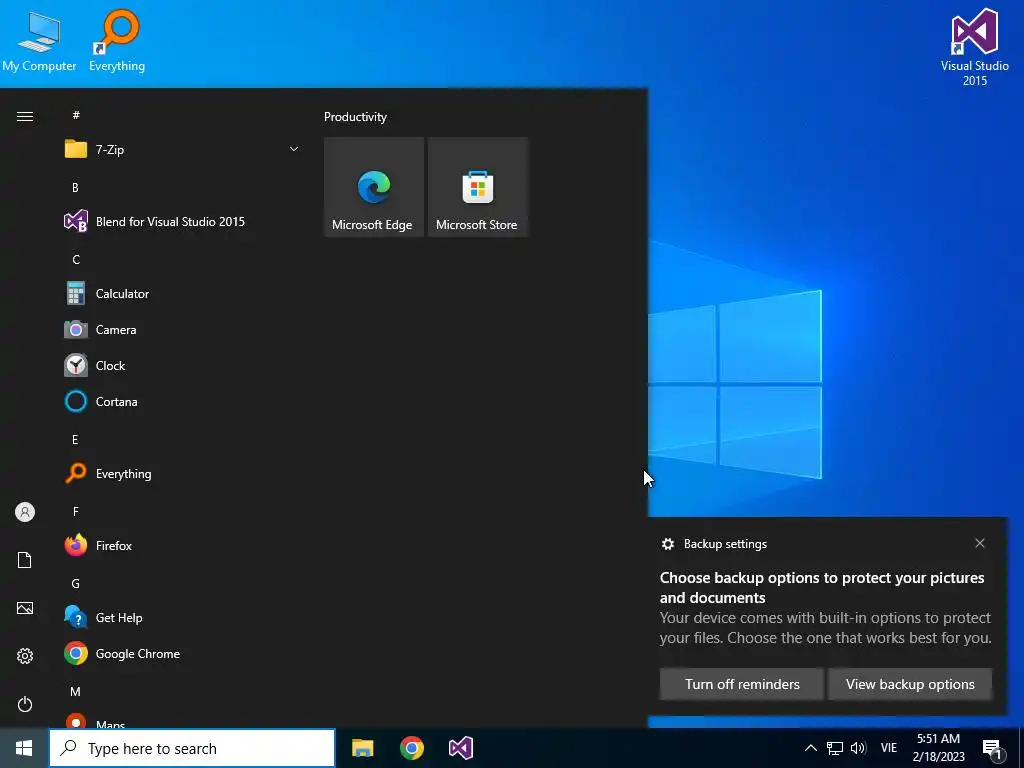Click the C letter group header

click(x=76, y=260)
